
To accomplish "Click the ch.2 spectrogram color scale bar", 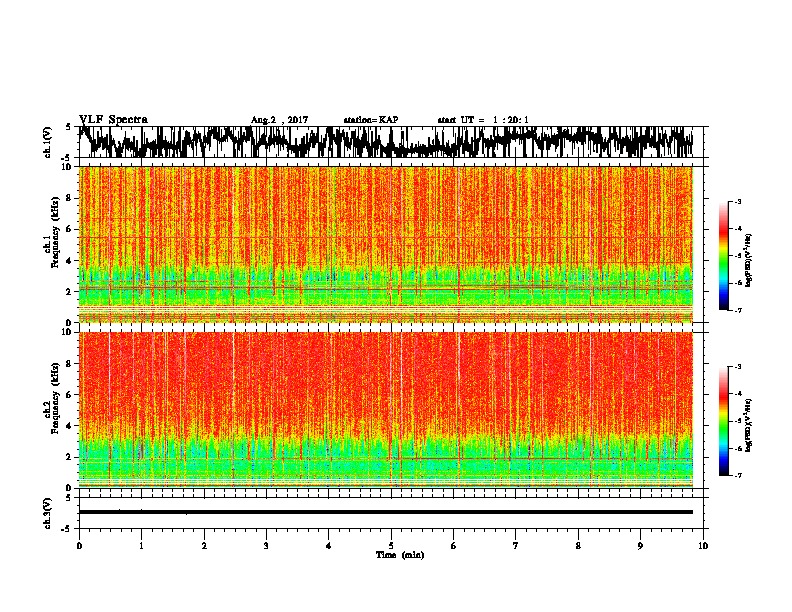I will coord(723,421).
